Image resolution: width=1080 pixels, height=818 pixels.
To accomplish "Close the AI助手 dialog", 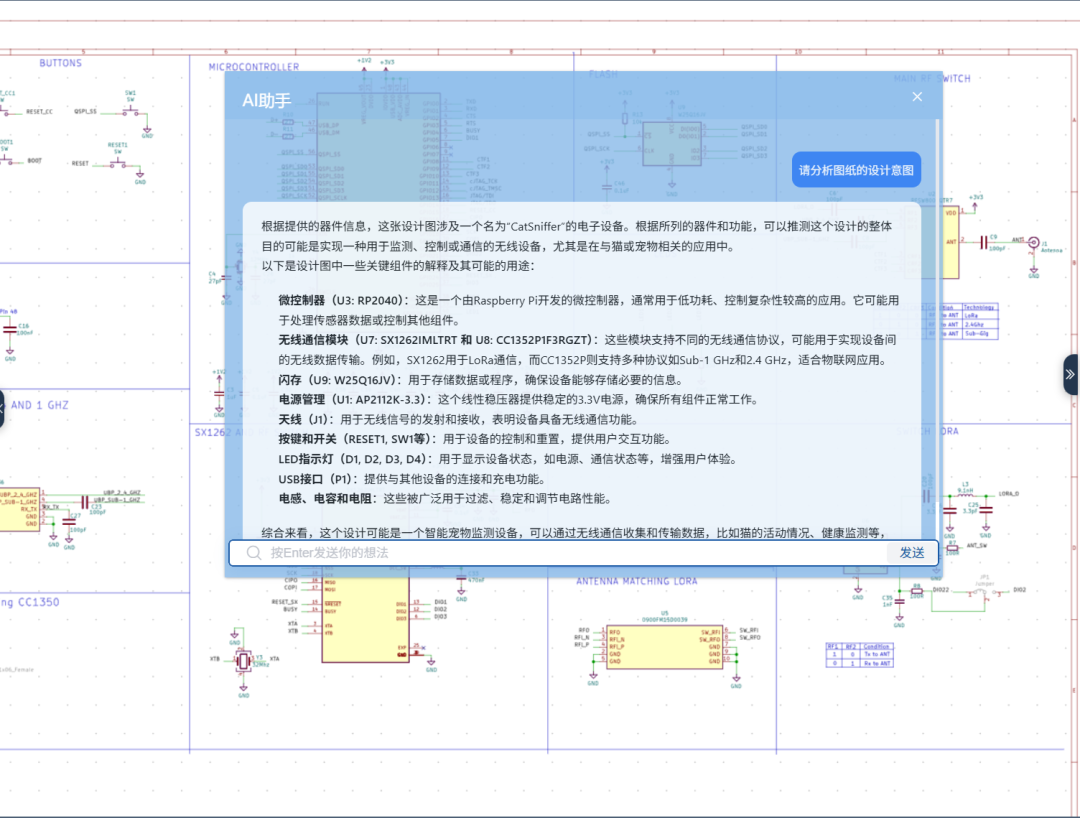I will [x=917, y=97].
